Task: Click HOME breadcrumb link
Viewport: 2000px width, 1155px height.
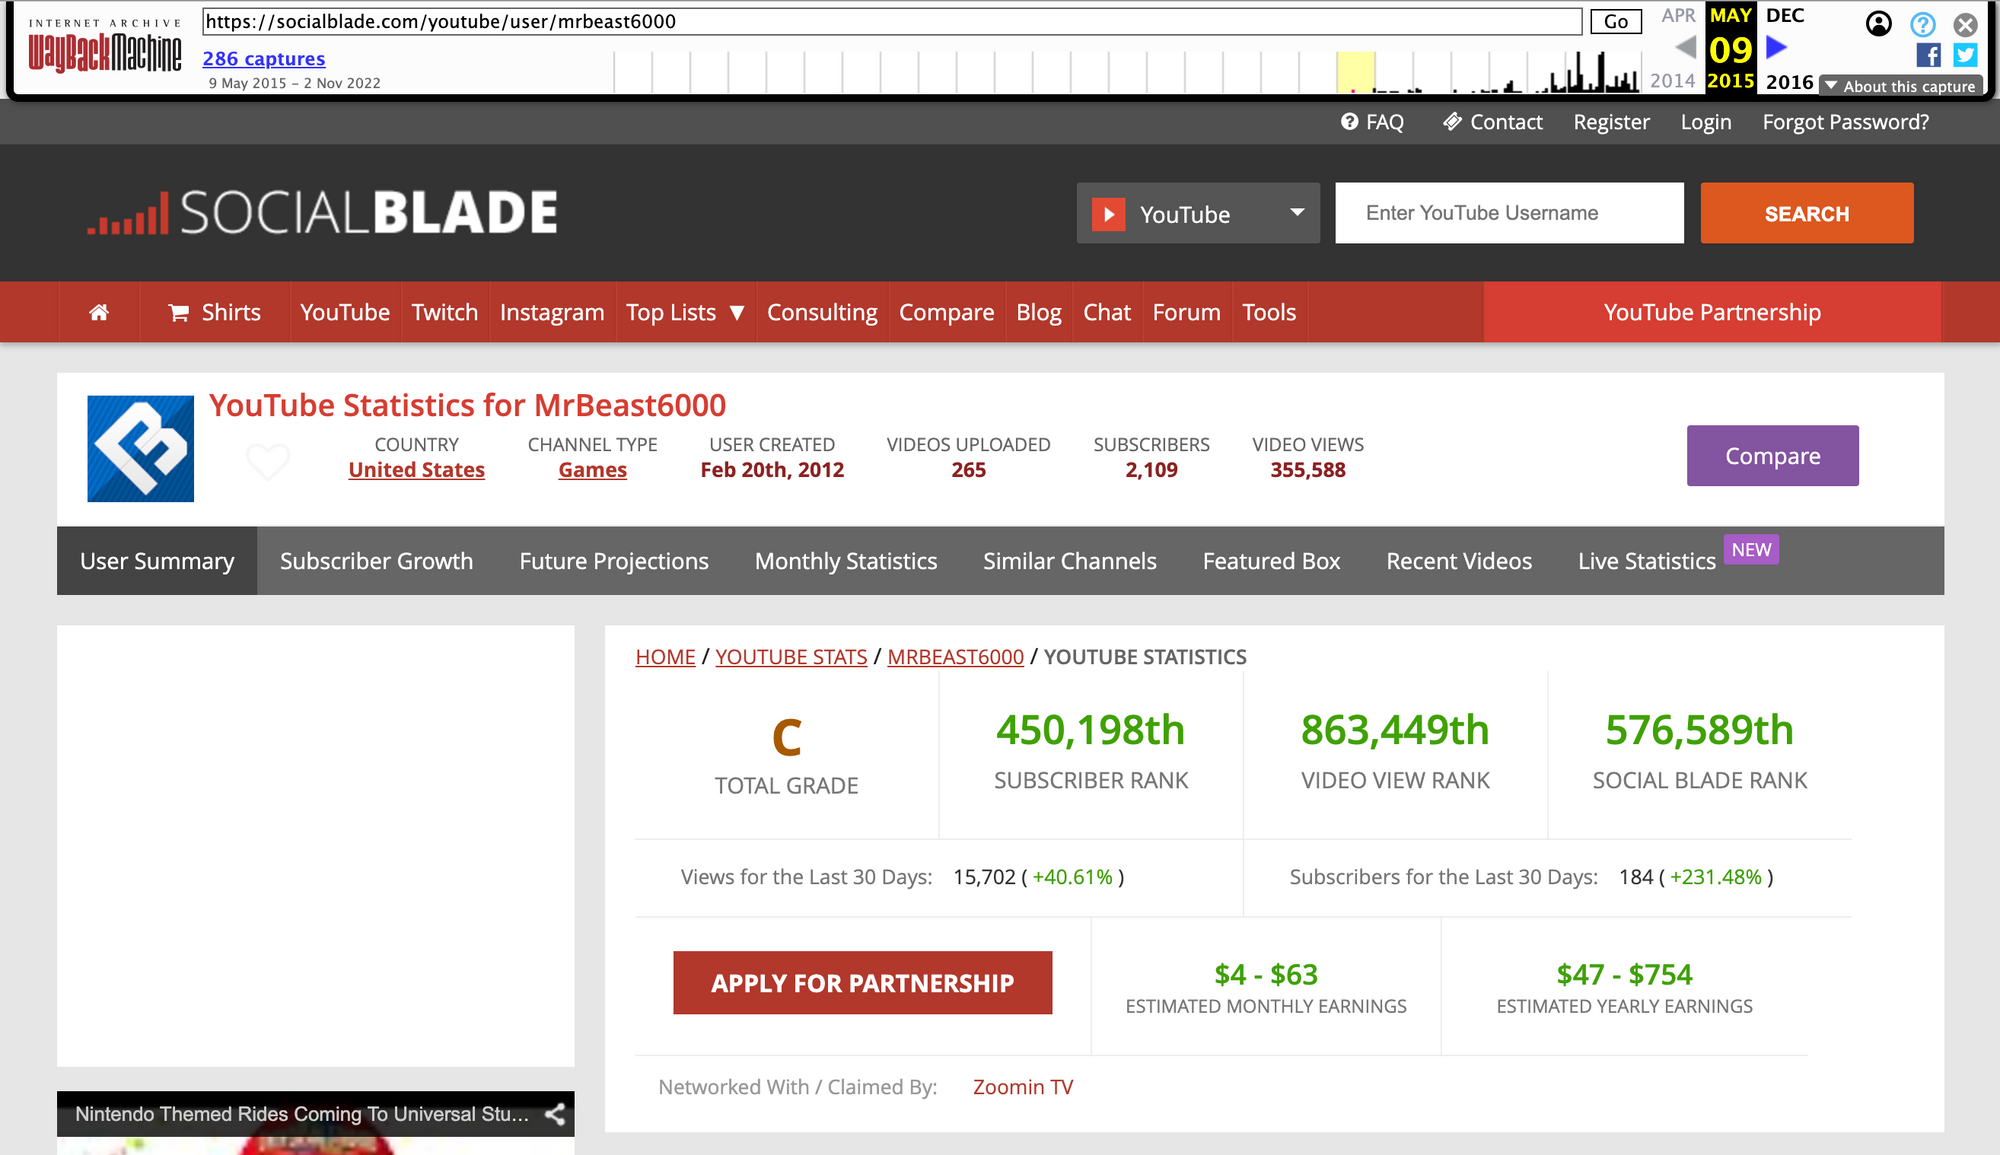Action: click(665, 657)
